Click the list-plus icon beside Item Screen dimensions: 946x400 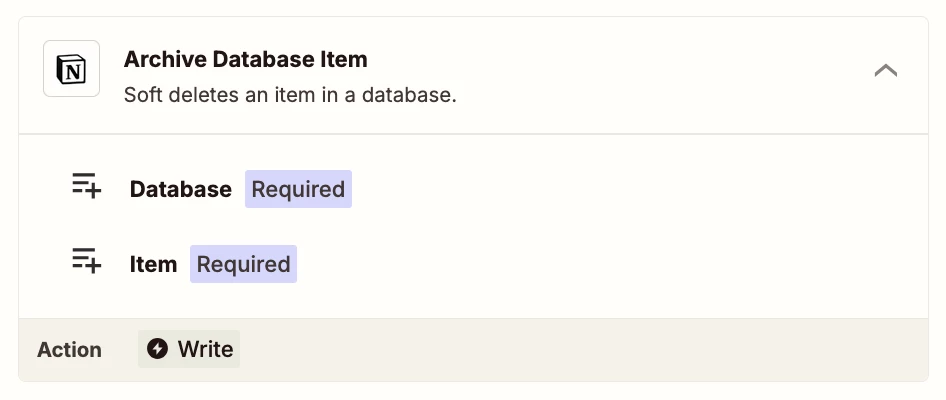click(86, 260)
